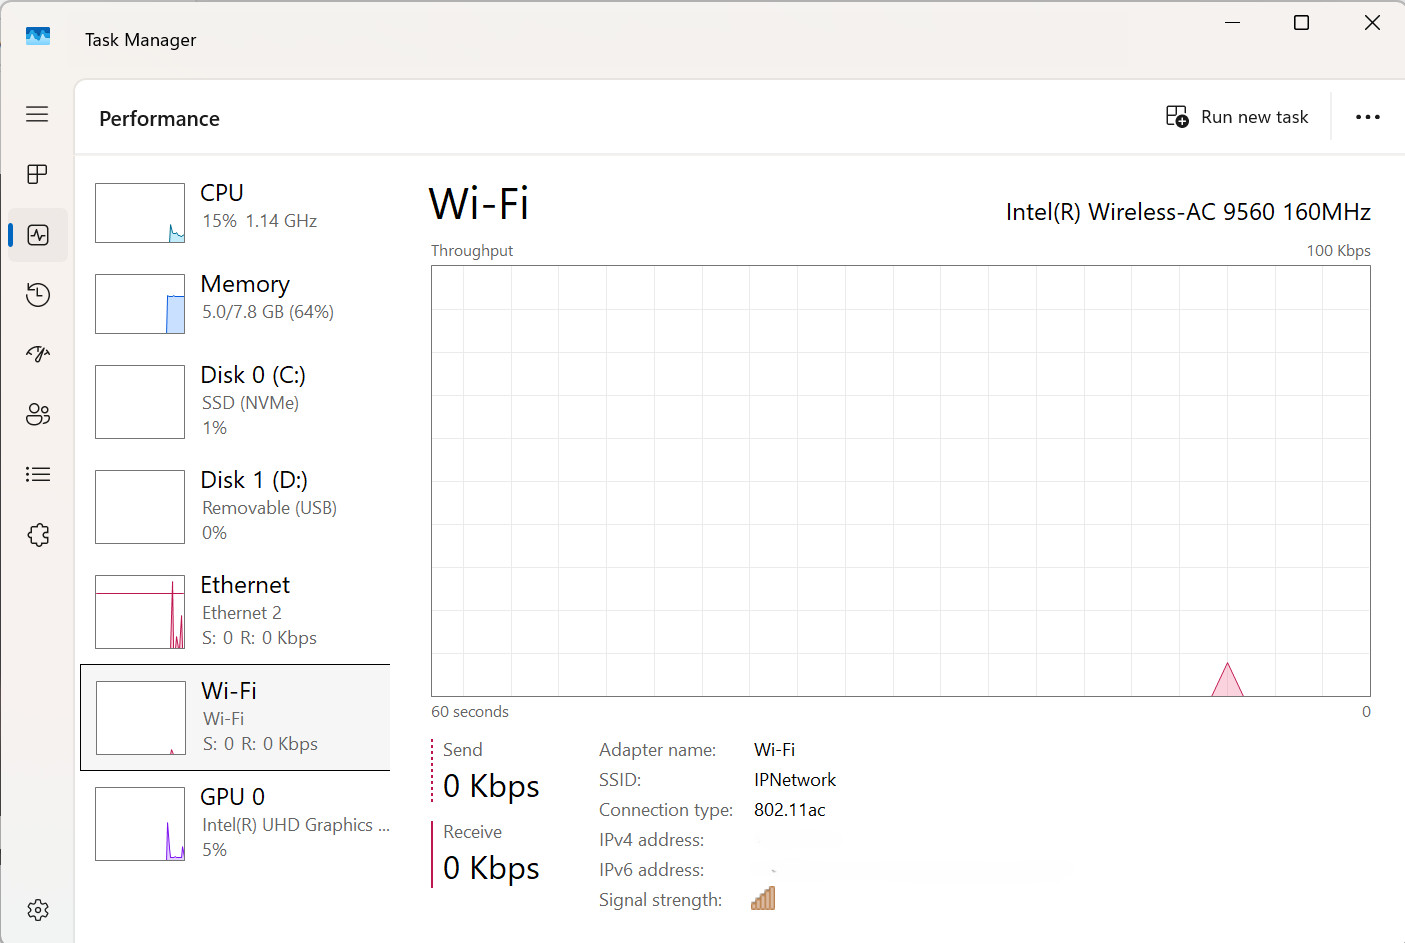Go to the Processes page icon
This screenshot has height=943, width=1405.
[x=37, y=174]
